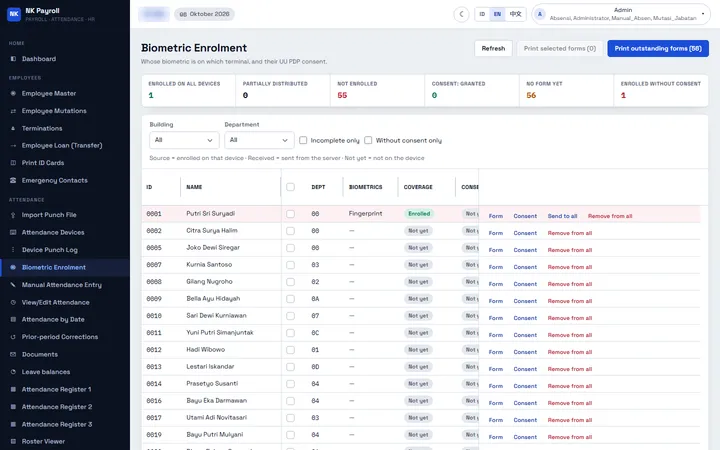Click the Refresh button

pos(493,48)
